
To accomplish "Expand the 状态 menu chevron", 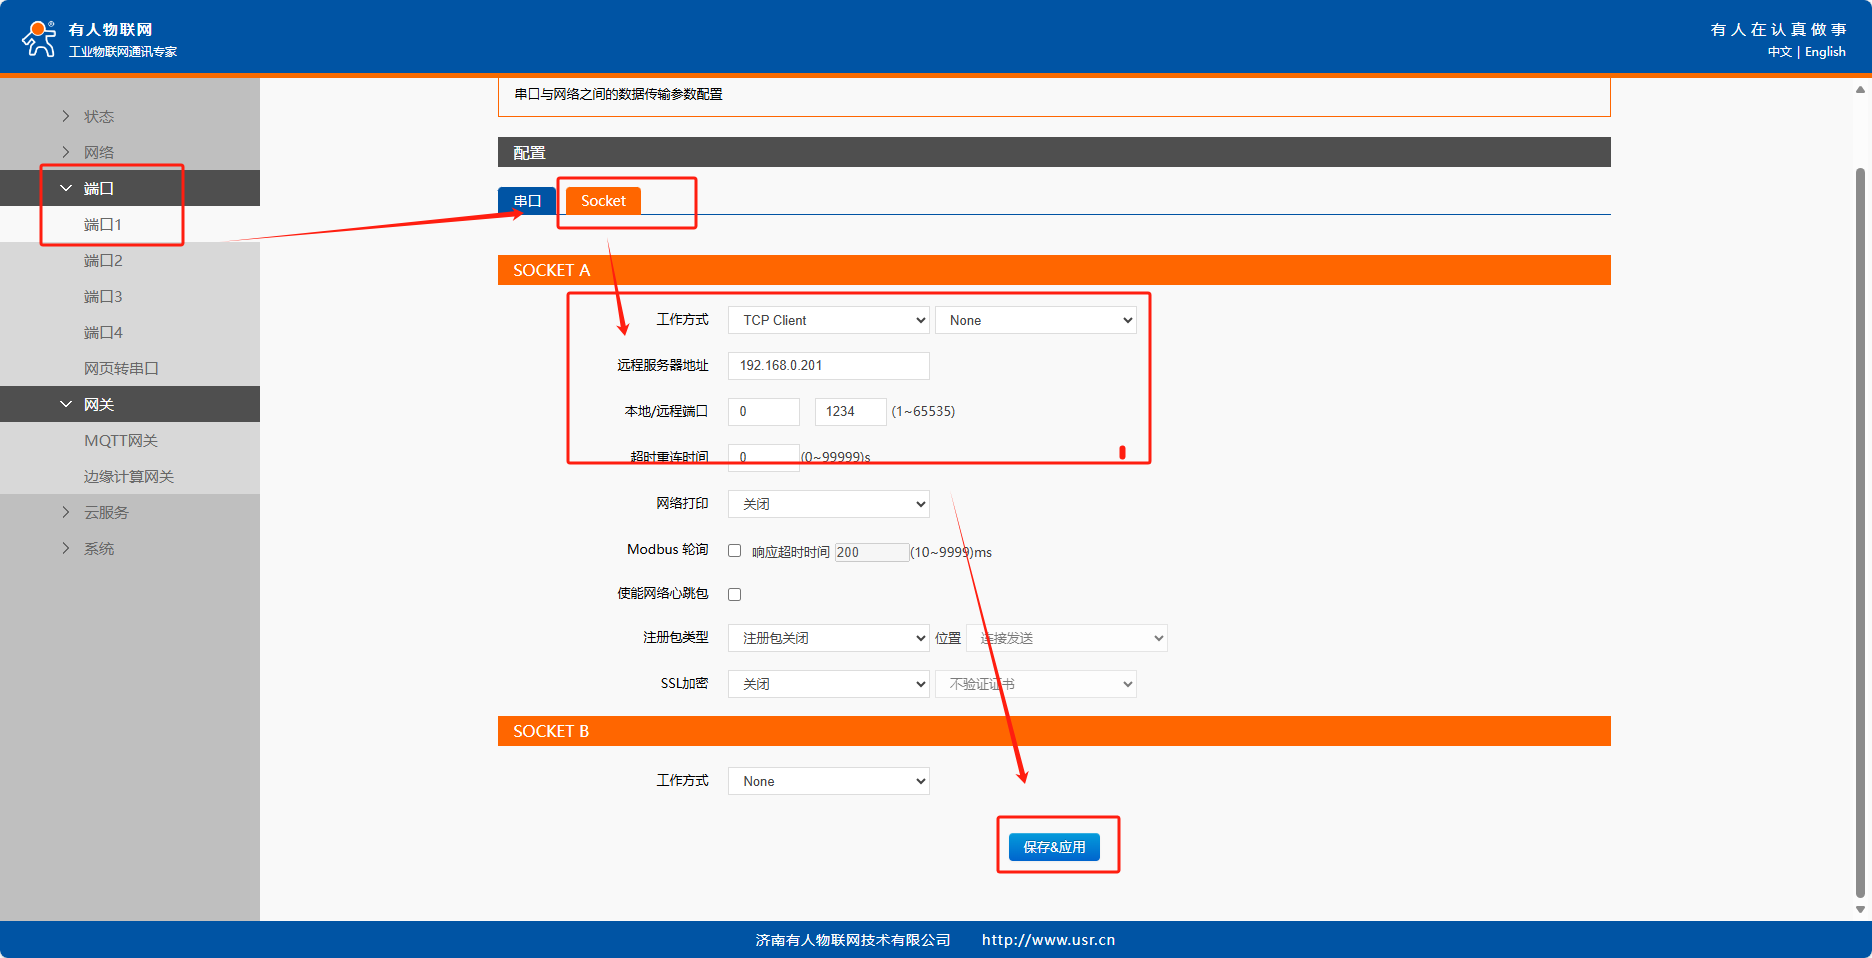I will [x=66, y=116].
